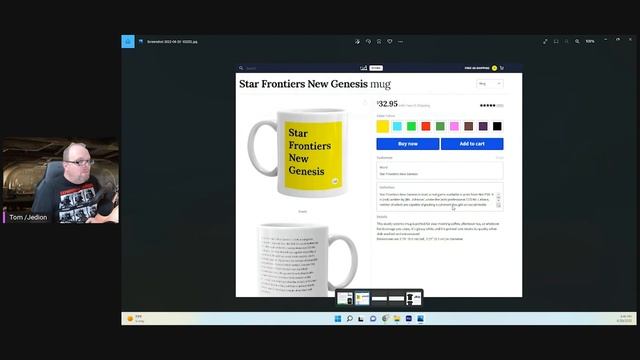Click the Edit image icon in Photos toolbar
Screen dimensions: 640x360
pyautogui.click(x=357, y=42)
